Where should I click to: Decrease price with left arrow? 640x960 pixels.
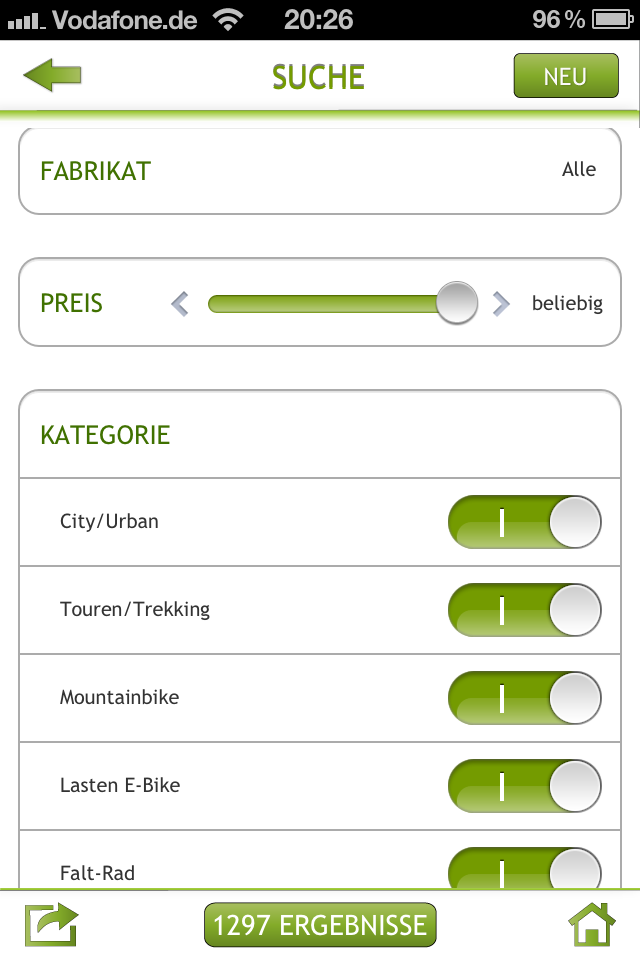click(180, 303)
